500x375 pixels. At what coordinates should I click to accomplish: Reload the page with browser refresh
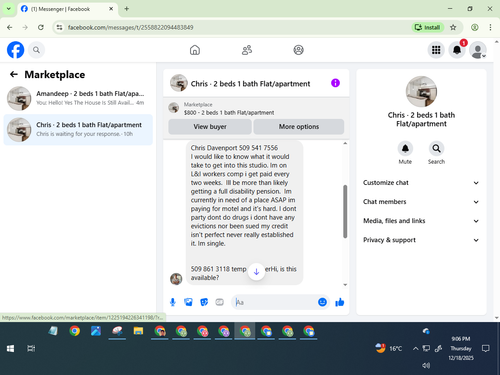point(41,27)
